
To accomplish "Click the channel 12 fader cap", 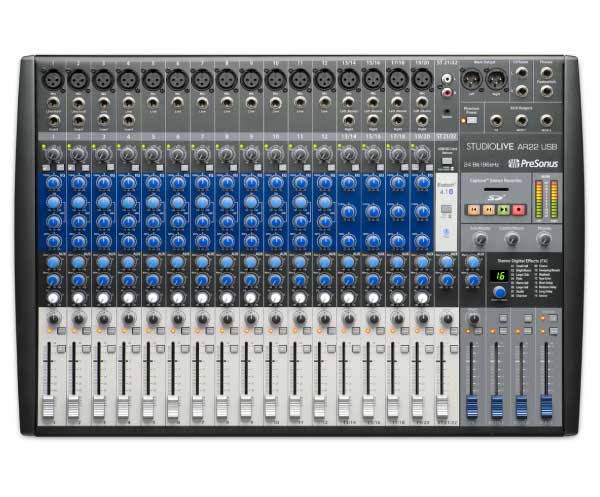I will click(319, 407).
